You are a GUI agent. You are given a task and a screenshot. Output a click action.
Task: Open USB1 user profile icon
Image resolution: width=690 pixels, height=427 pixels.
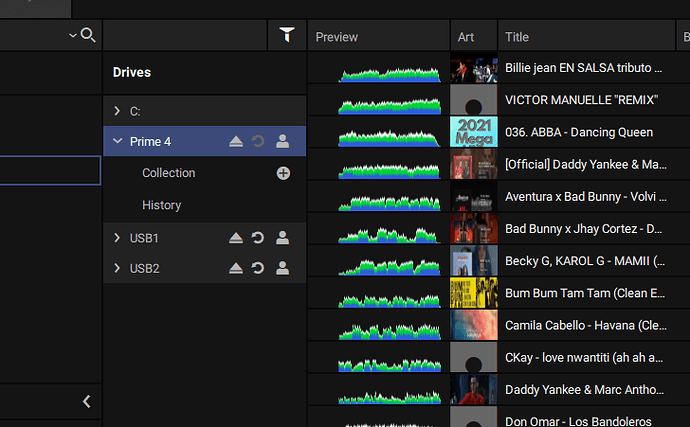point(283,238)
